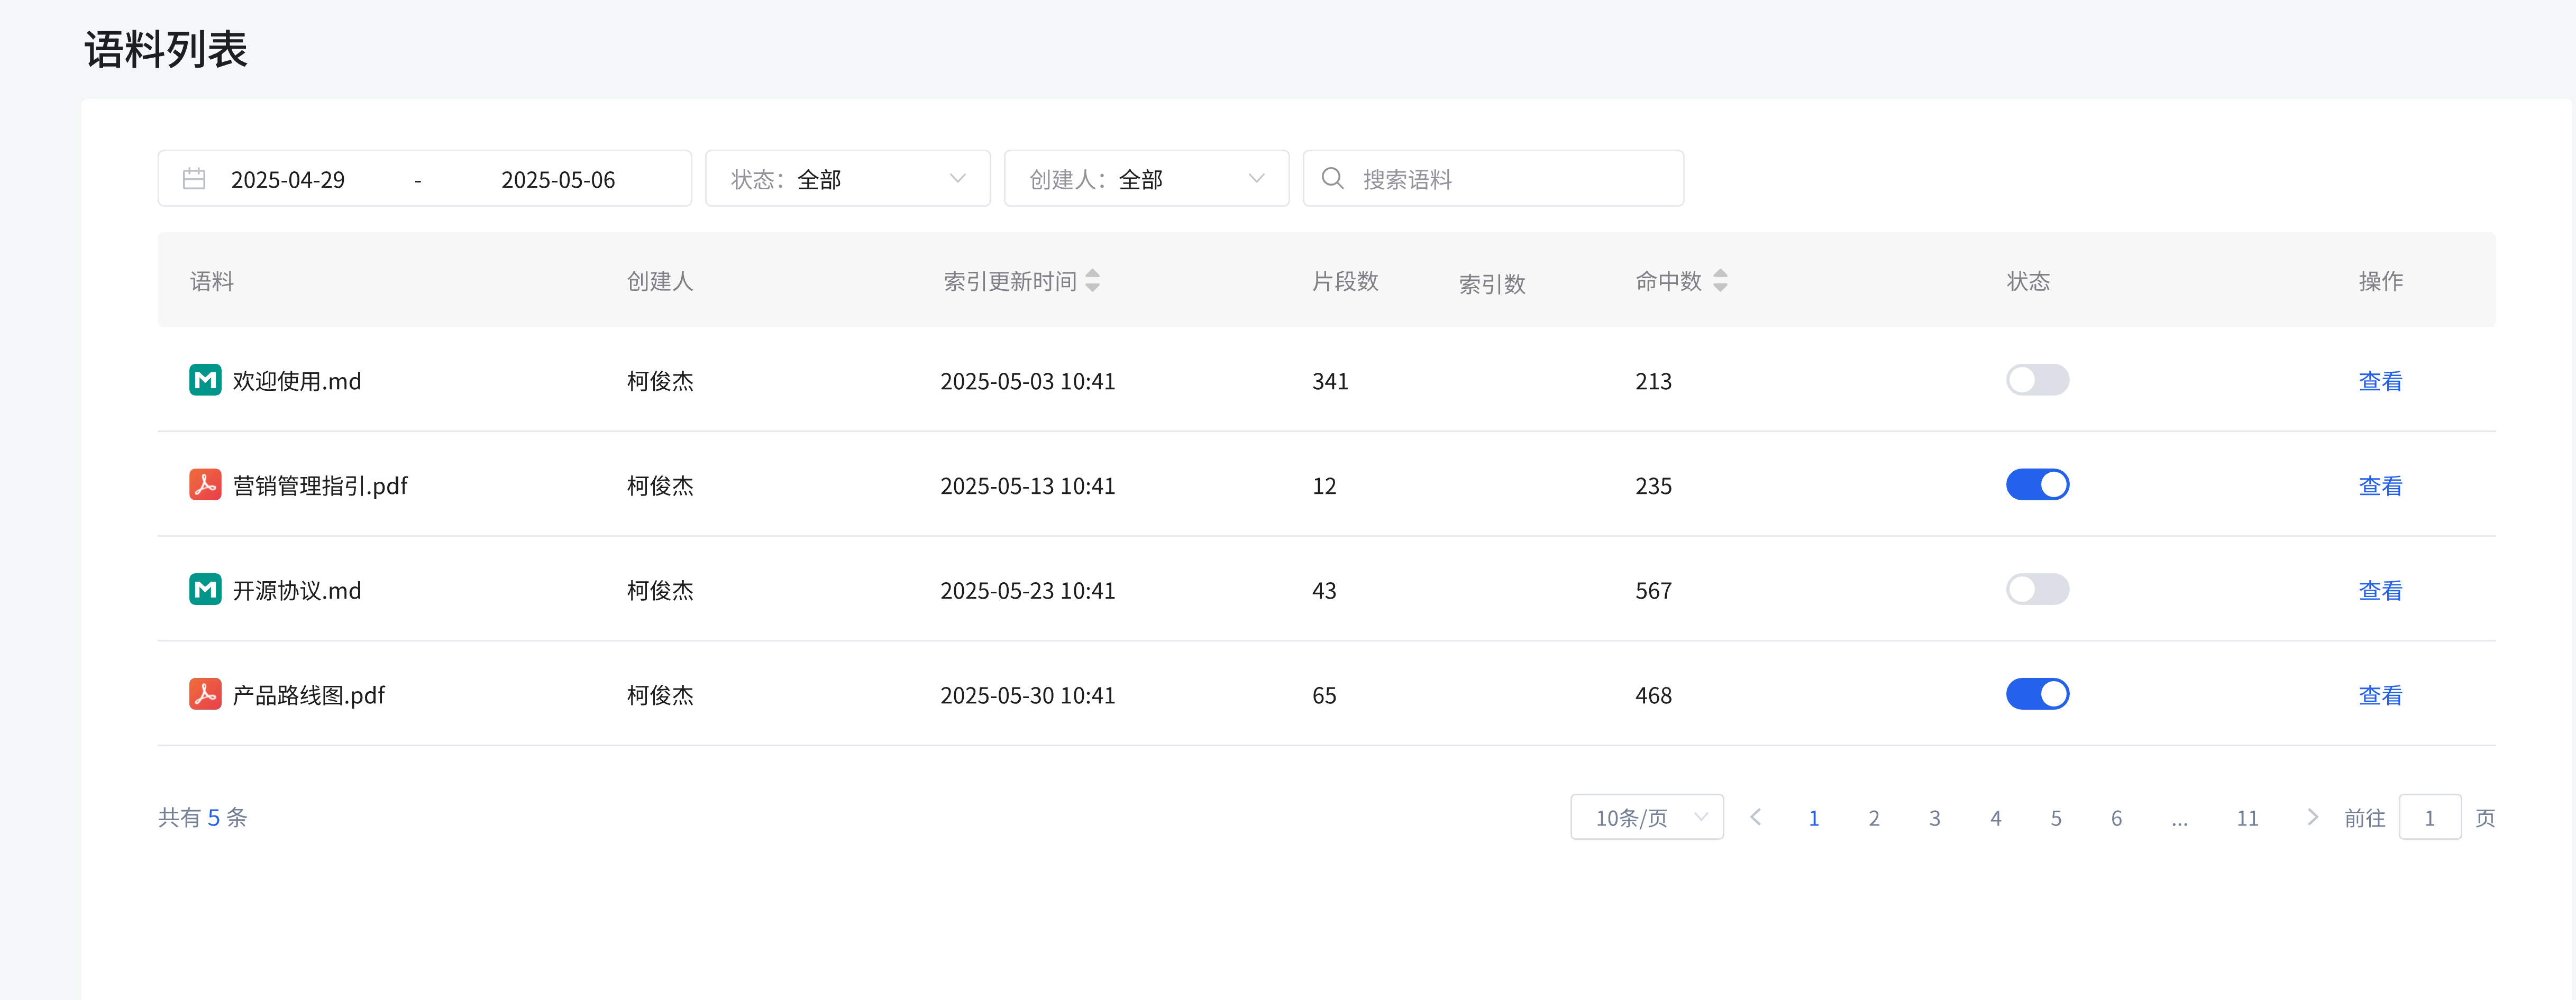Viewport: 2576px width, 1000px height.
Task: Click PDF icon of 营销管理指引.pdf
Action: [x=205, y=485]
